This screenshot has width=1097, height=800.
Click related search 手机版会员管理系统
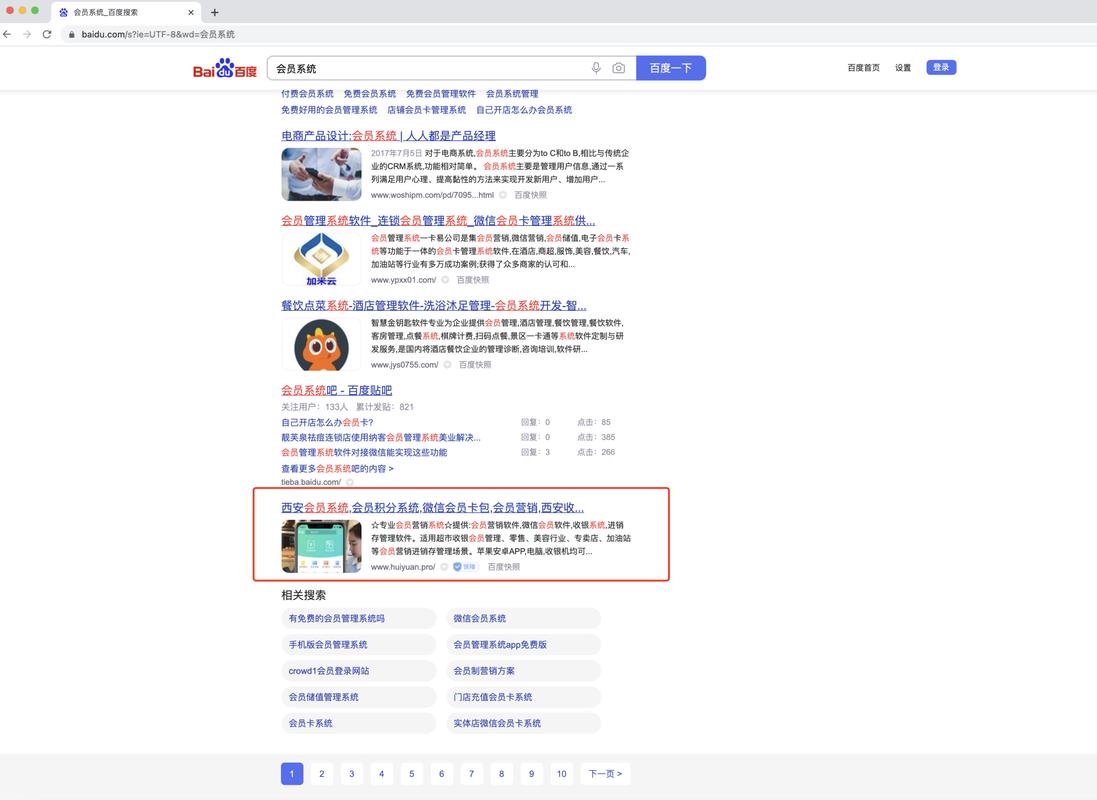click(x=358, y=645)
